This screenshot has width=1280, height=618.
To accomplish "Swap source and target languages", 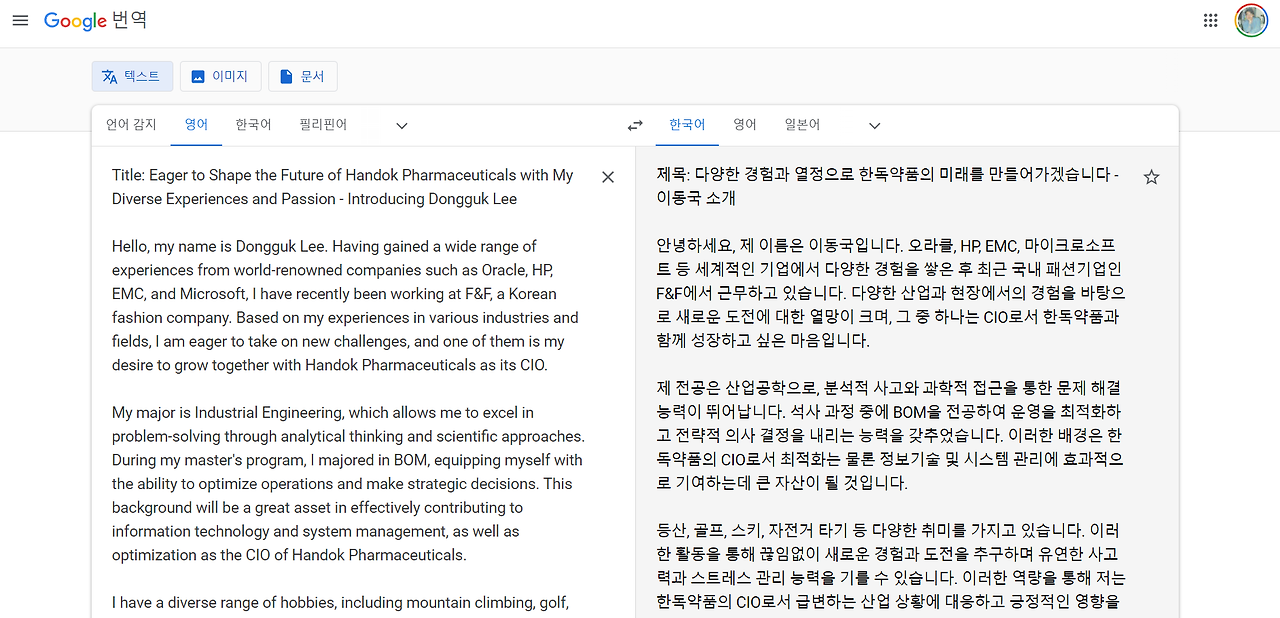I will 634,125.
